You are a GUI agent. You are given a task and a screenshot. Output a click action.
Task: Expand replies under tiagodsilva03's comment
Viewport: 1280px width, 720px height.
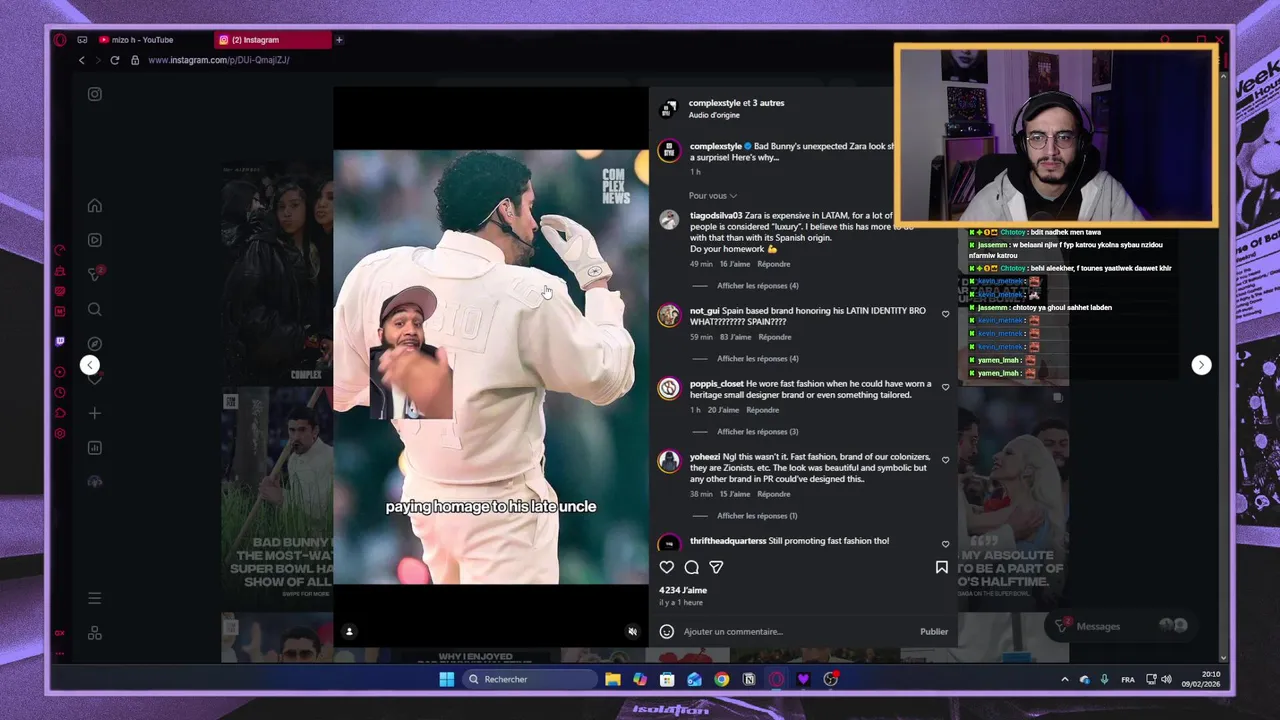coord(757,286)
